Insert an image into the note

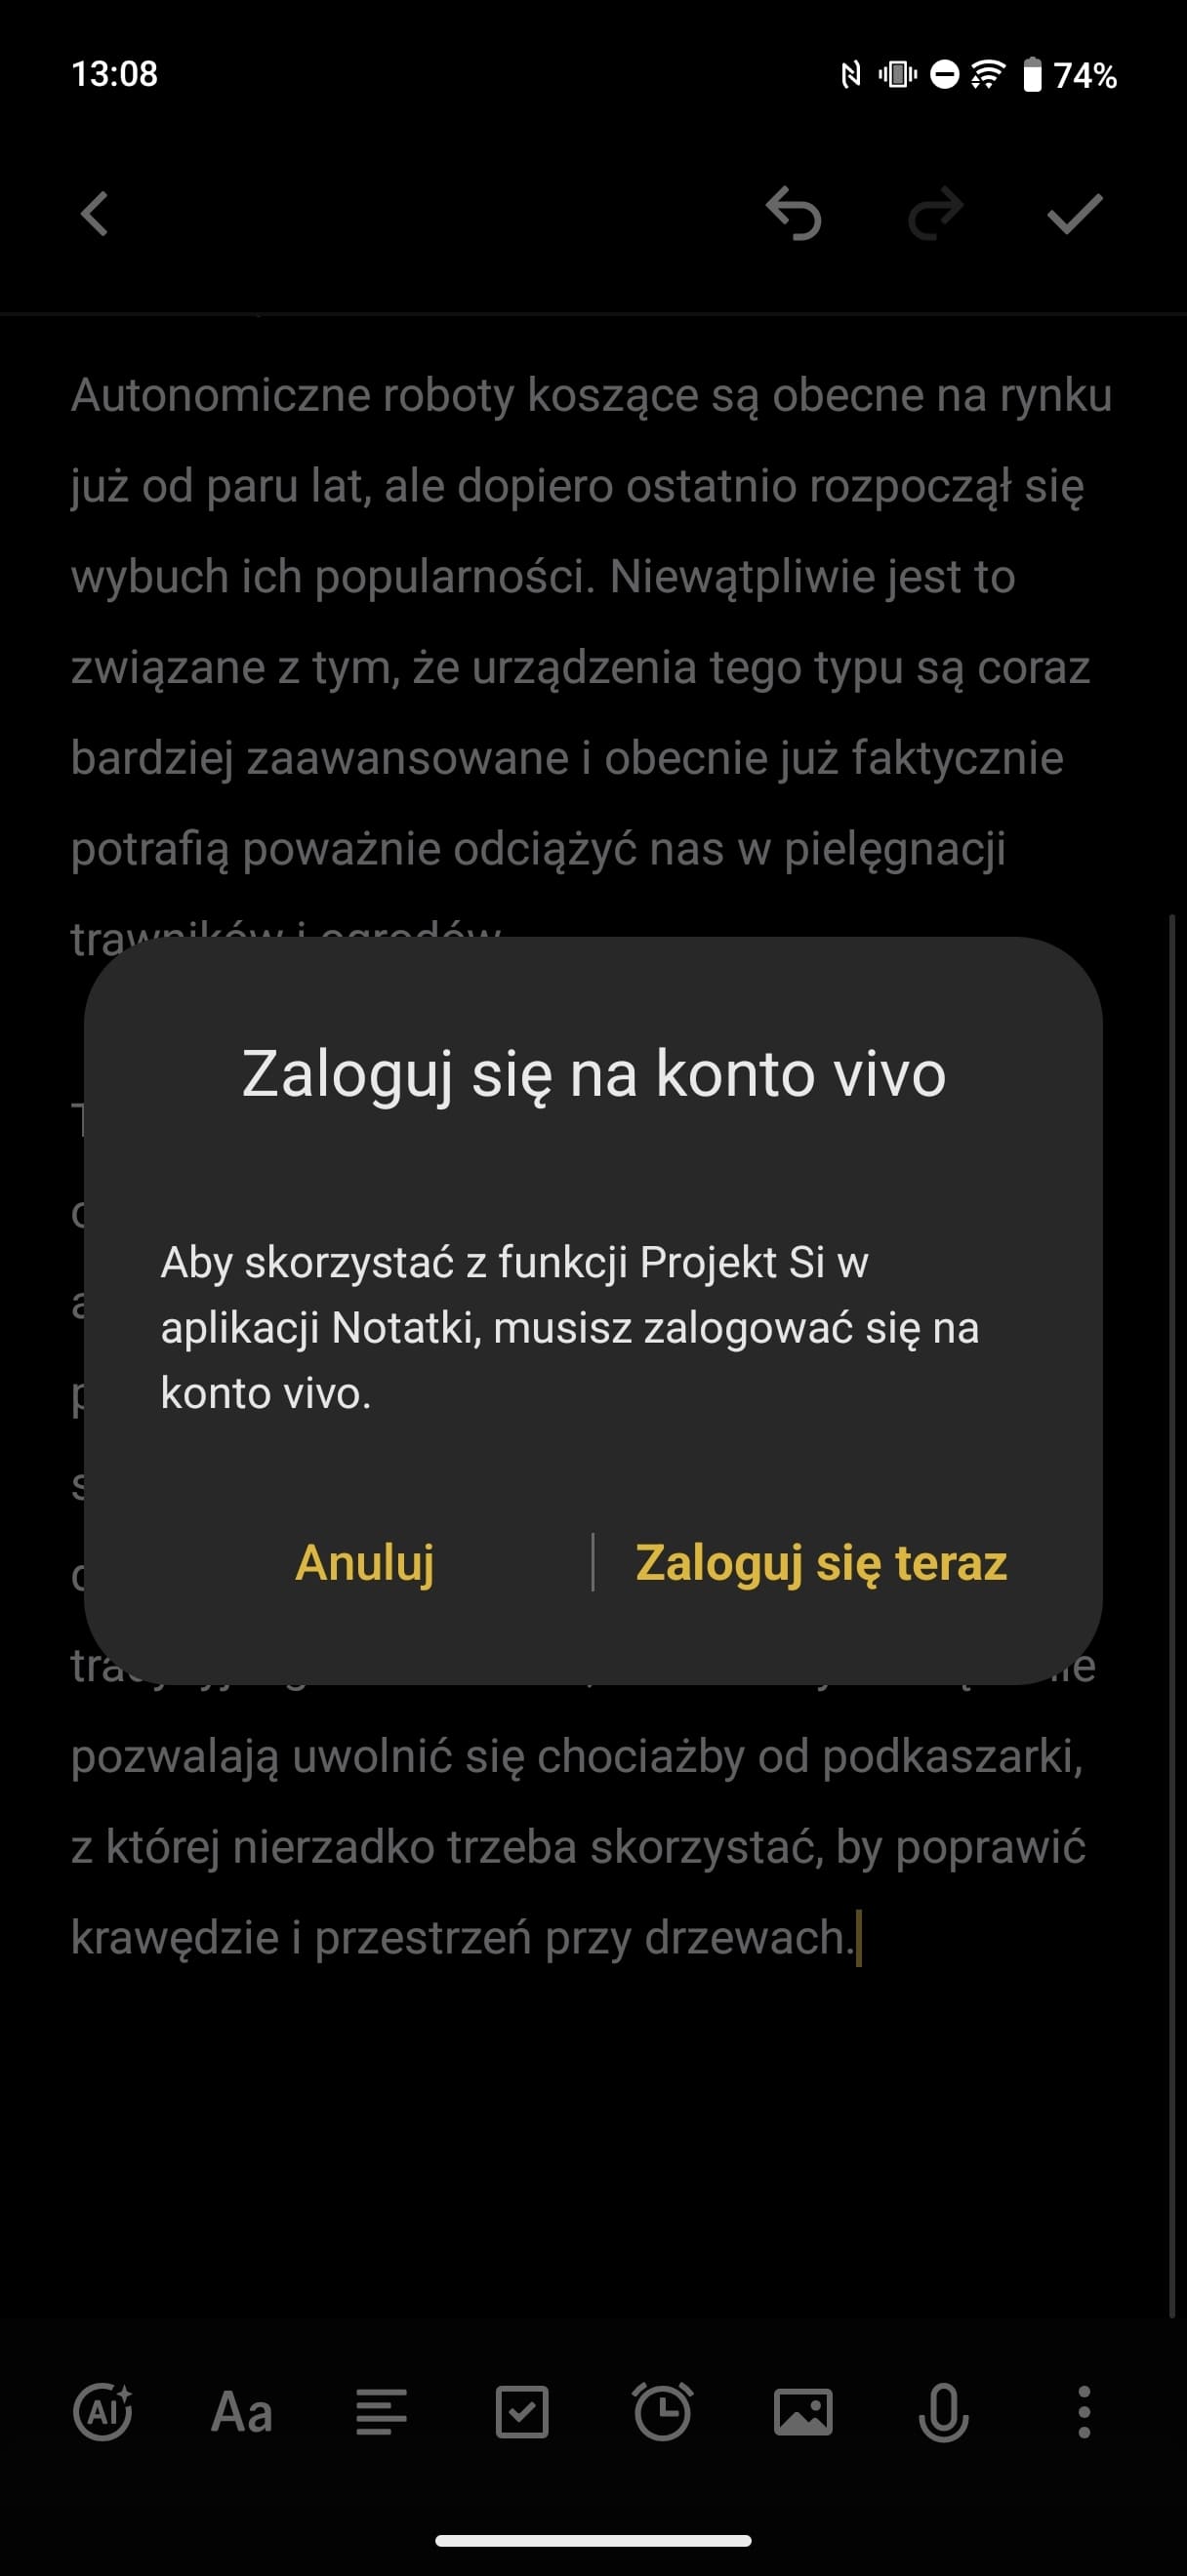coord(803,2413)
